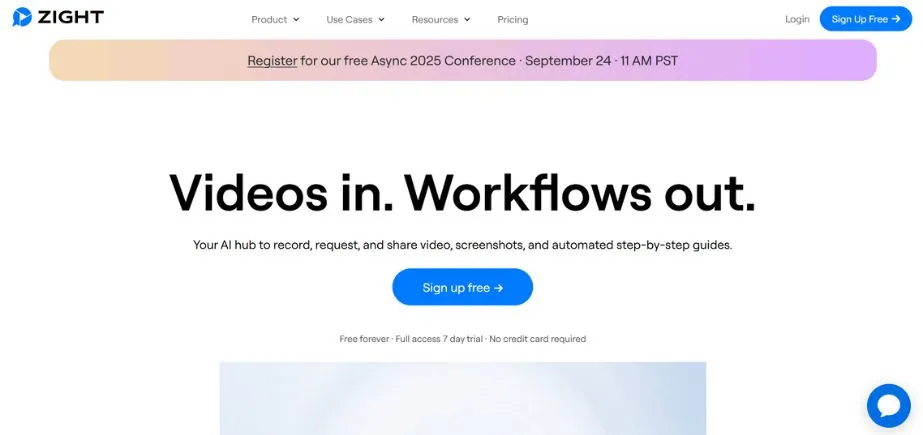Open the Product menu
Screen dimensions: 923x435
269,20
